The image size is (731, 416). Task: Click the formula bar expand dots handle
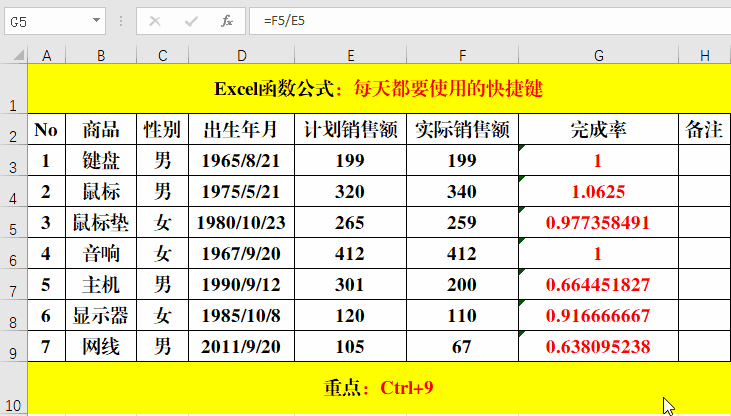(121, 21)
